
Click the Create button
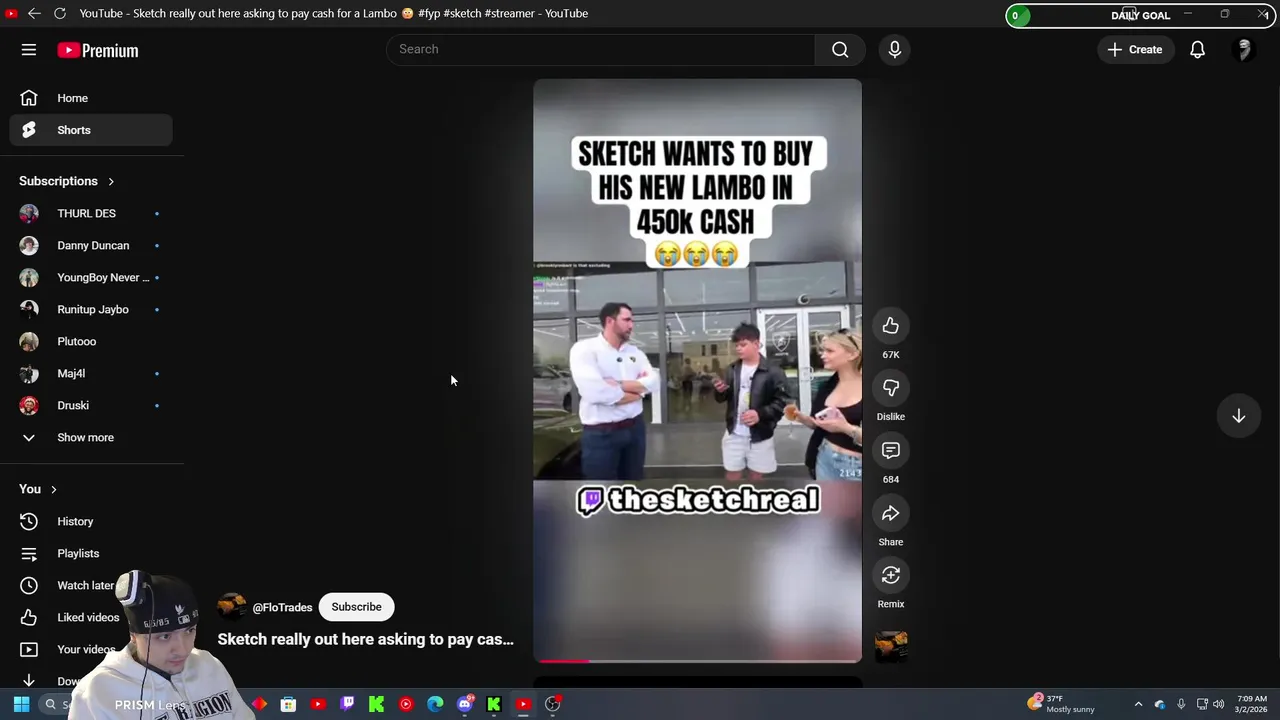coord(1135,49)
